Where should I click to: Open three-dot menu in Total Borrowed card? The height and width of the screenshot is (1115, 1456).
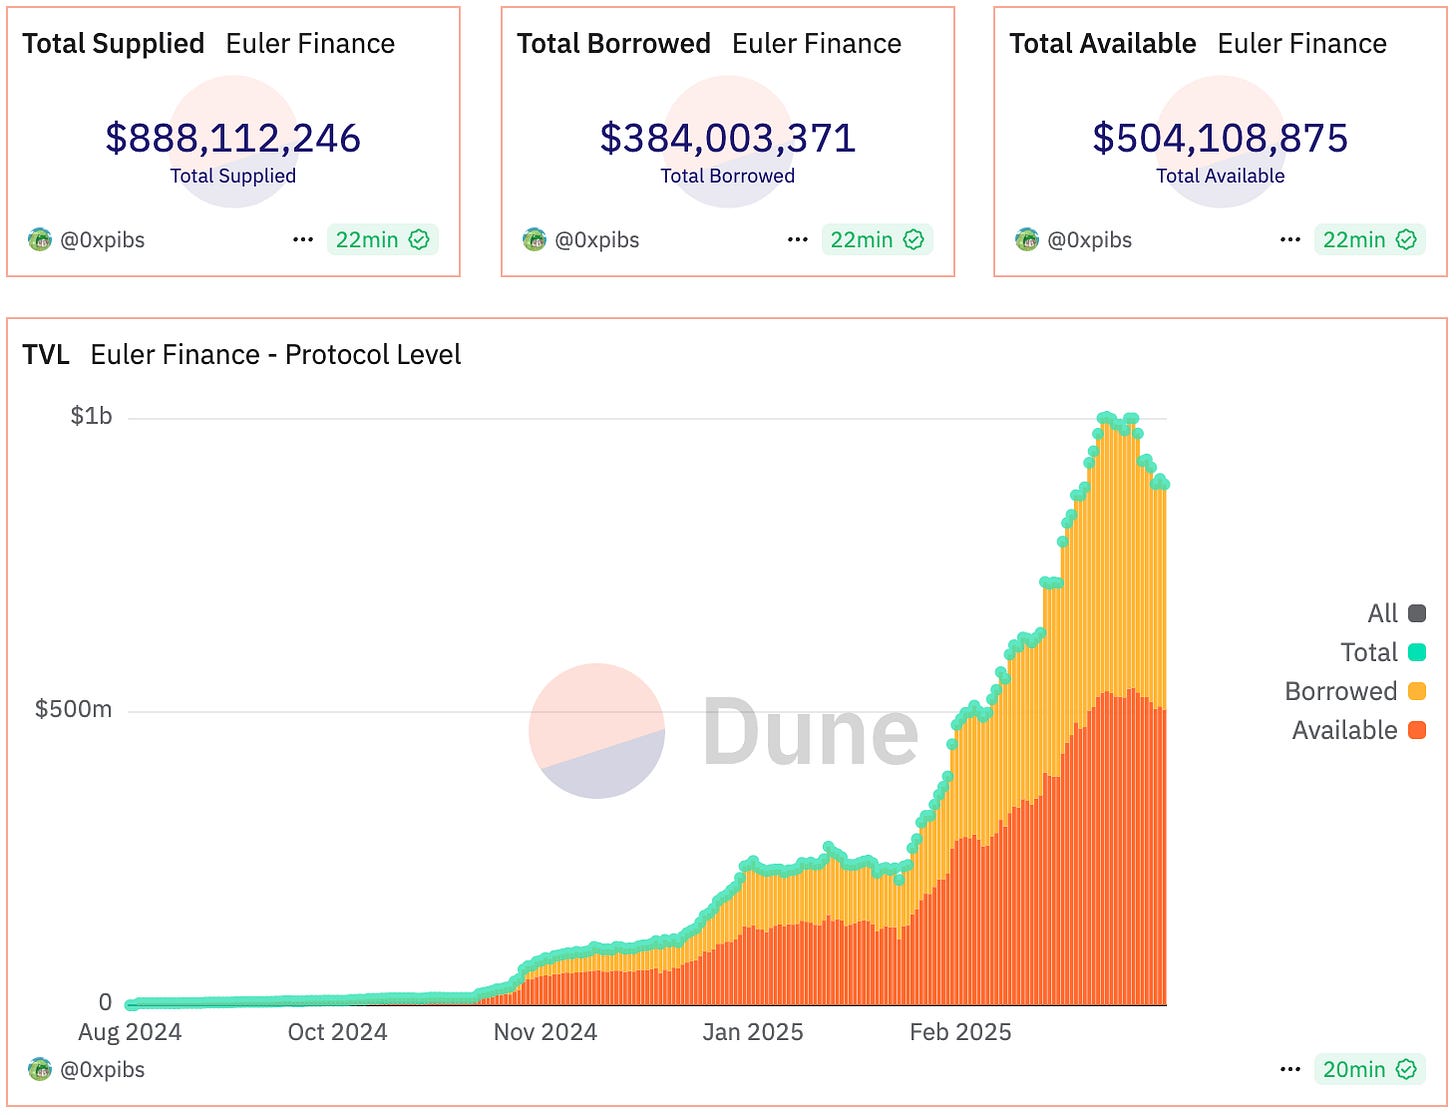tap(797, 240)
